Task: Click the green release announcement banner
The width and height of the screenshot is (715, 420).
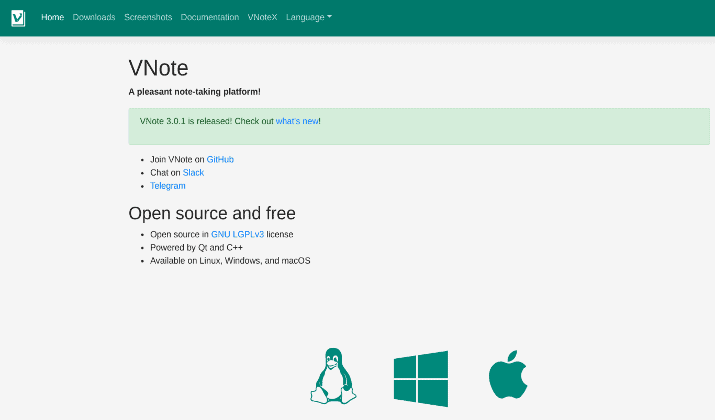Action: (419, 126)
